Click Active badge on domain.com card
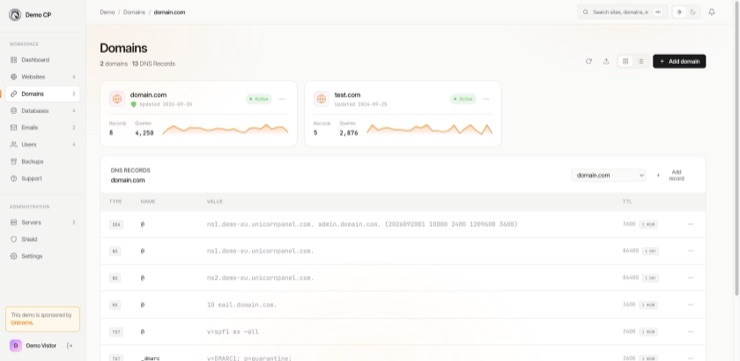Image resolution: width=740 pixels, height=361 pixels. click(x=259, y=99)
